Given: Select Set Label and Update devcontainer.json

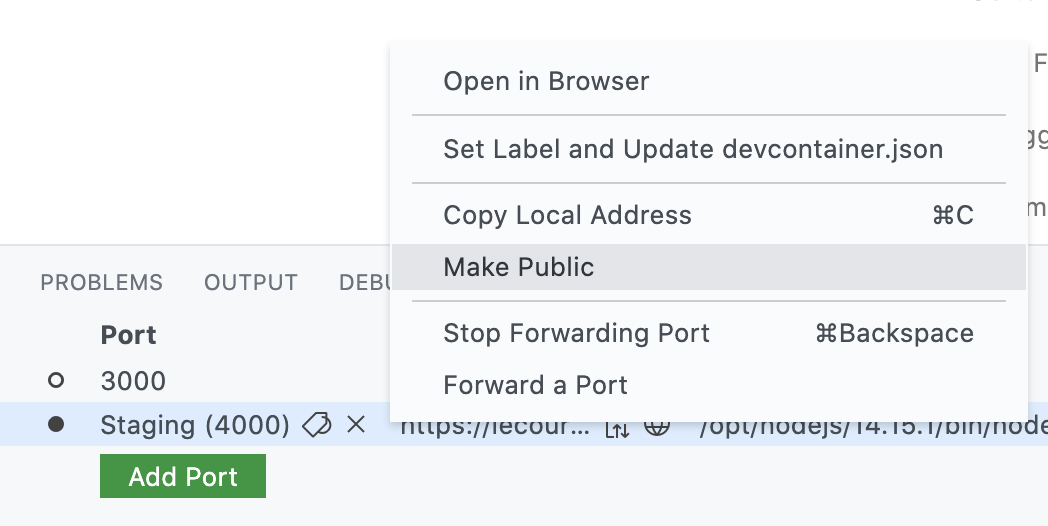Looking at the screenshot, I should [x=708, y=148].
